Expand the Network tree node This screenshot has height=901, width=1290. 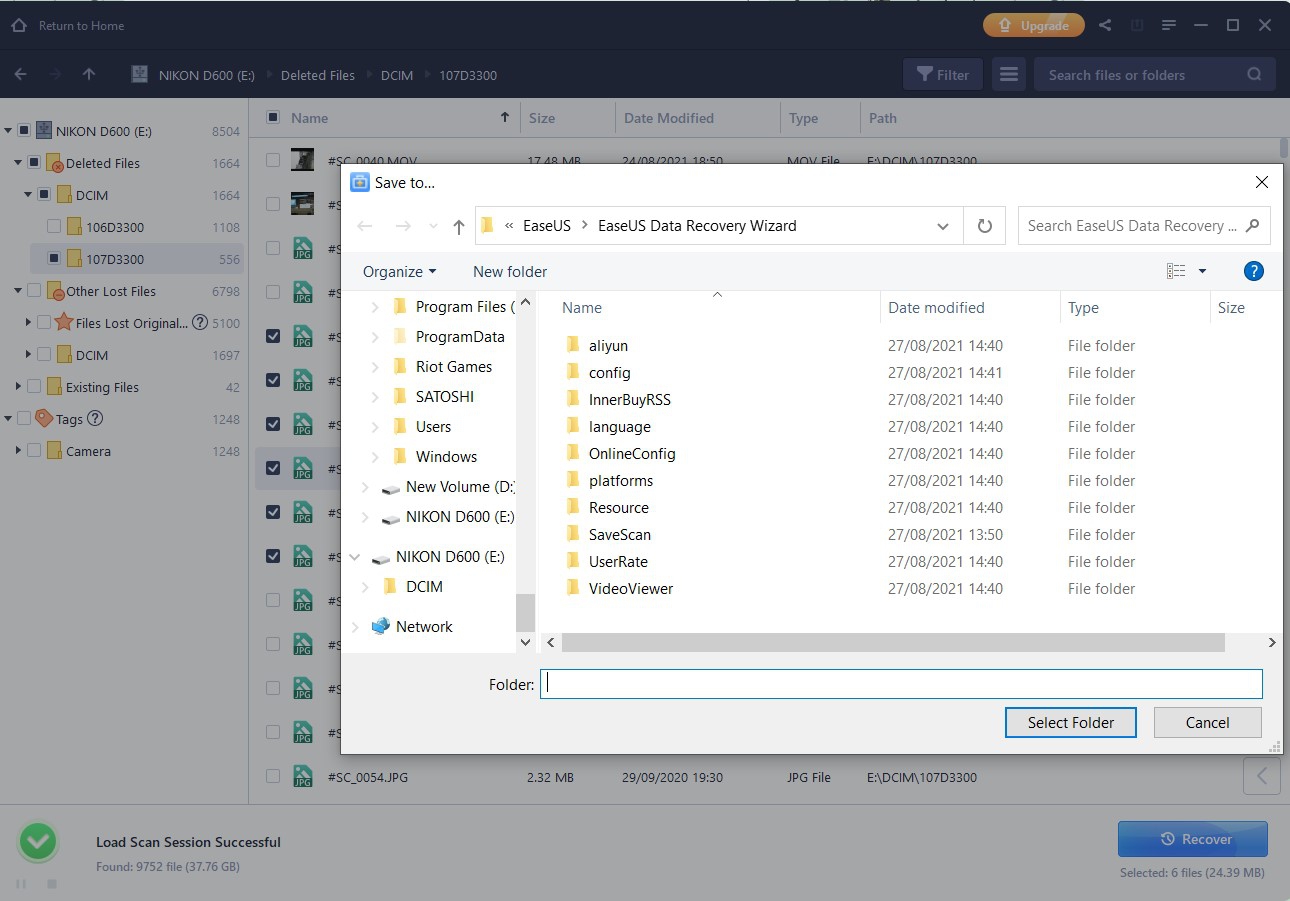(355, 627)
